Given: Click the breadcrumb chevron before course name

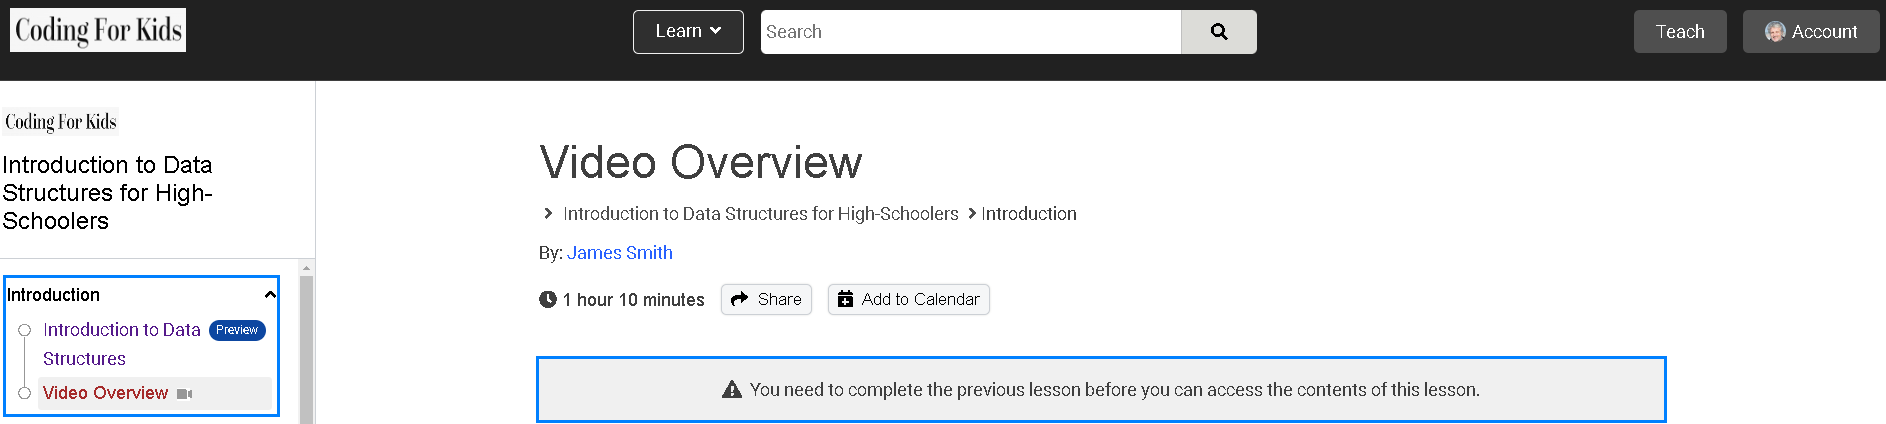Looking at the screenshot, I should point(548,214).
